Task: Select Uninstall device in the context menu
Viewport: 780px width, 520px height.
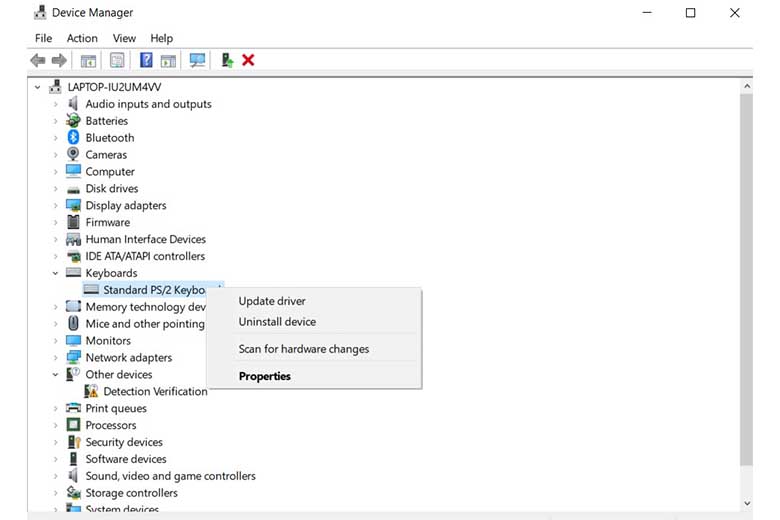Action: [x=277, y=322]
